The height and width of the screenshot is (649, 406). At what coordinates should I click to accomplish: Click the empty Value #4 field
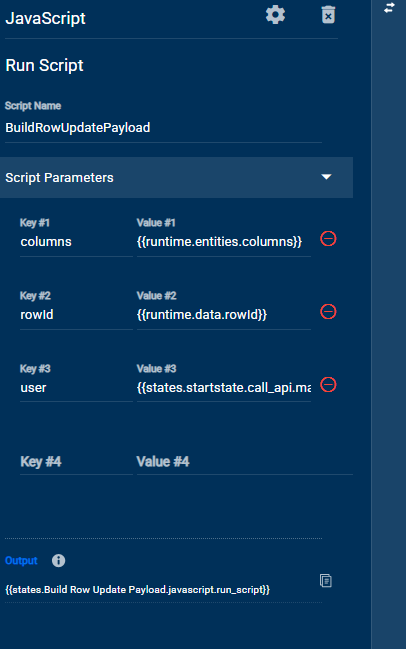(x=245, y=462)
